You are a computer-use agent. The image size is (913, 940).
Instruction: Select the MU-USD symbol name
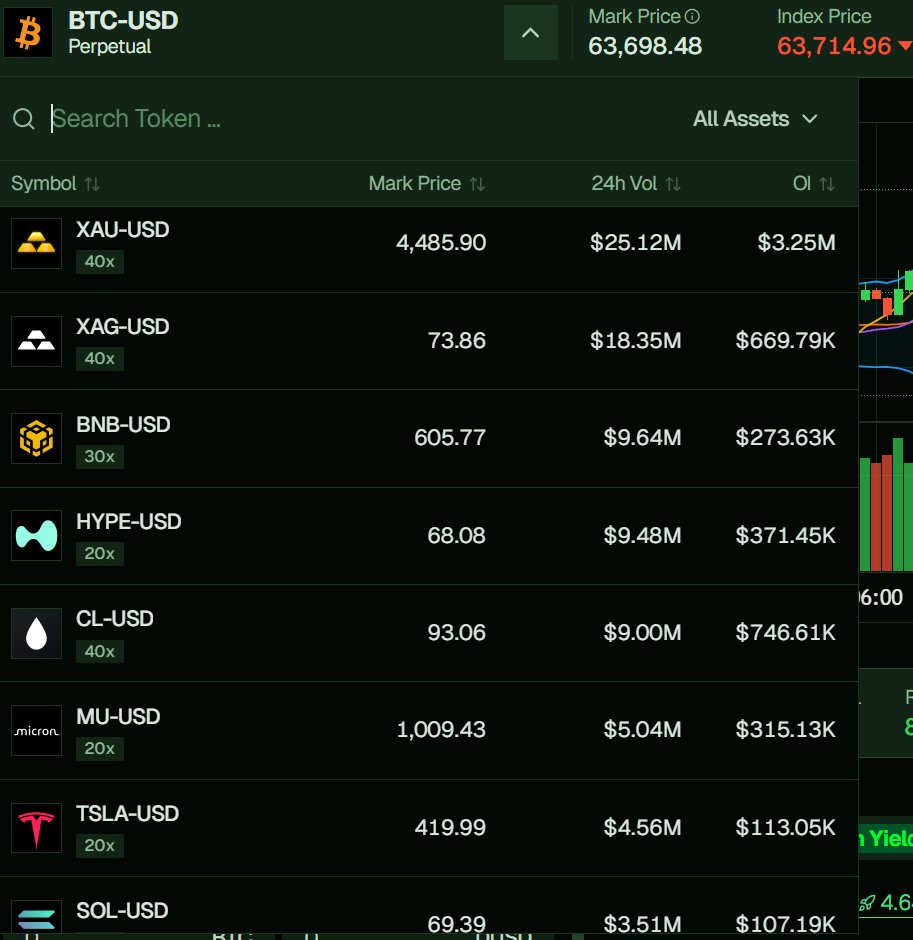coord(118,716)
